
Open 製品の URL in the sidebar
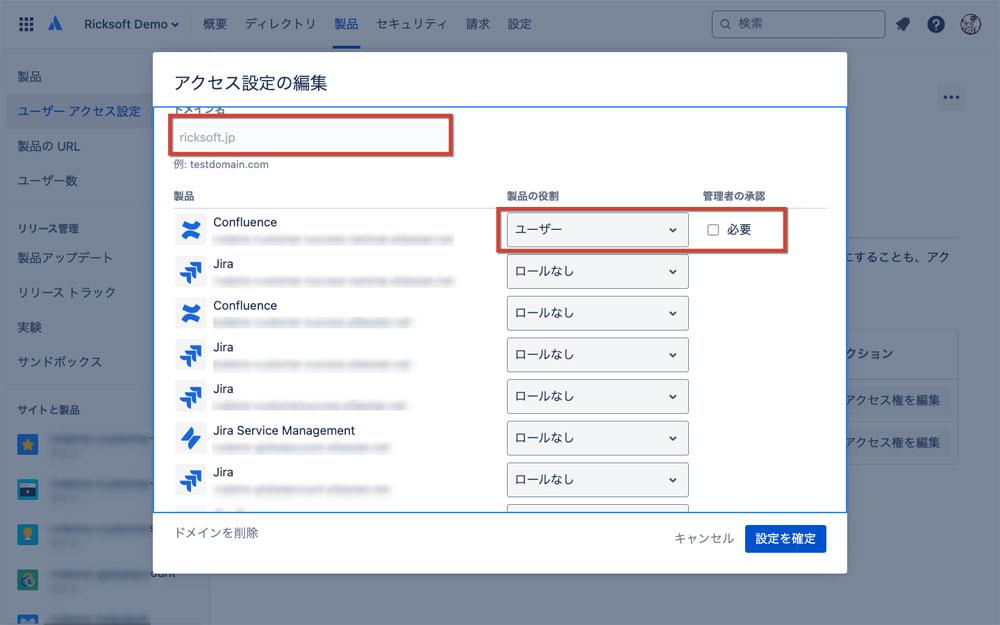(49, 146)
